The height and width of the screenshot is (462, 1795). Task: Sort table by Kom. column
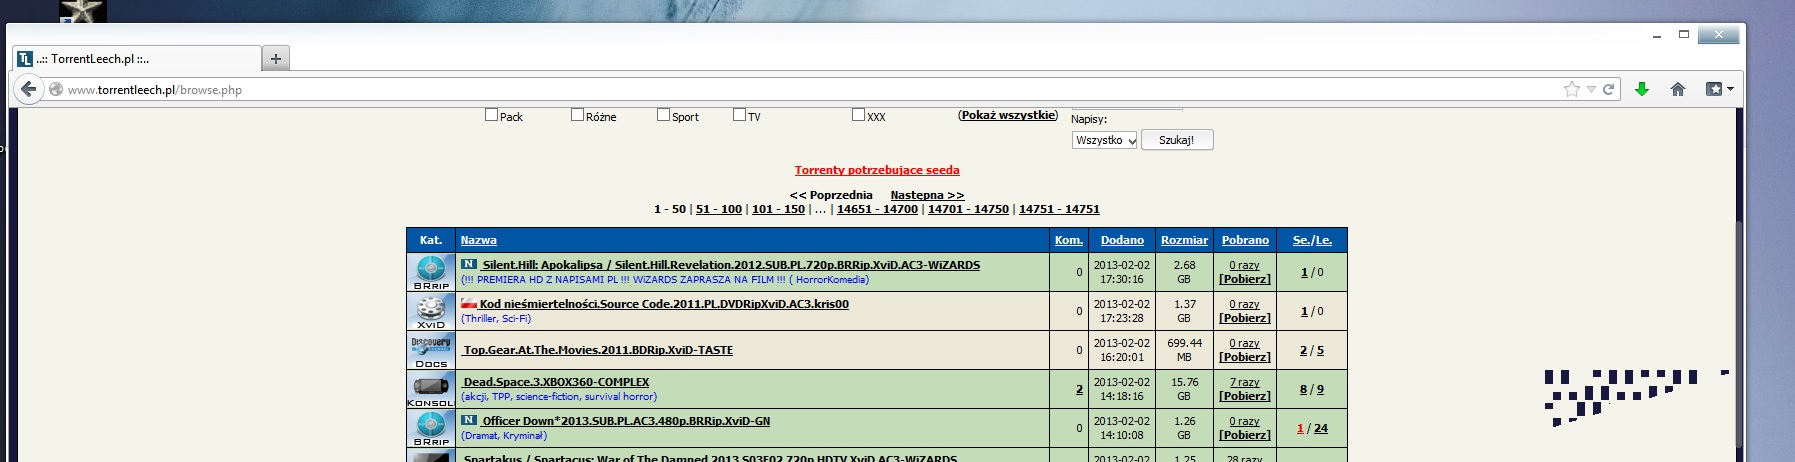(1069, 240)
